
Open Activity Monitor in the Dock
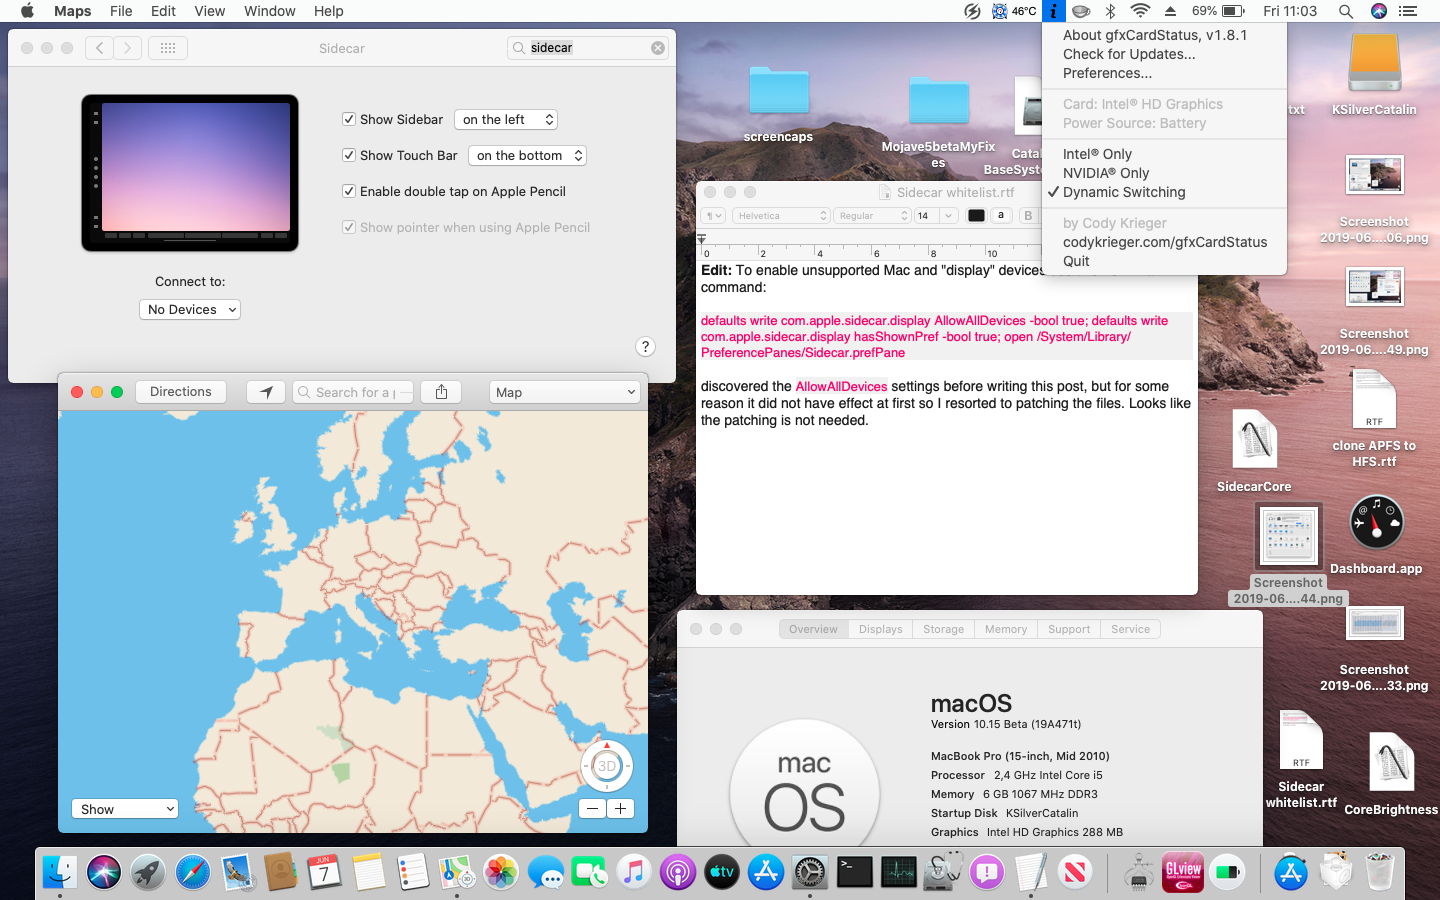[x=898, y=872]
